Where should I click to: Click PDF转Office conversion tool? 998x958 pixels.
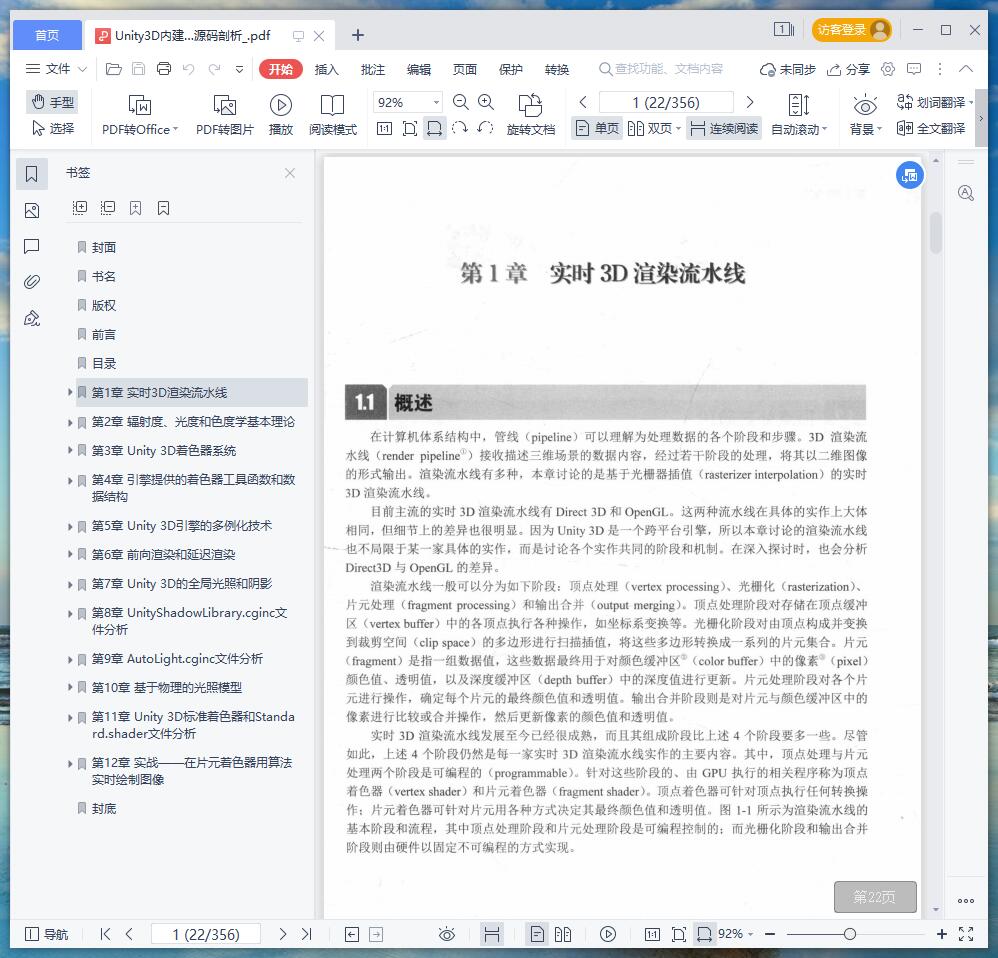(140, 115)
